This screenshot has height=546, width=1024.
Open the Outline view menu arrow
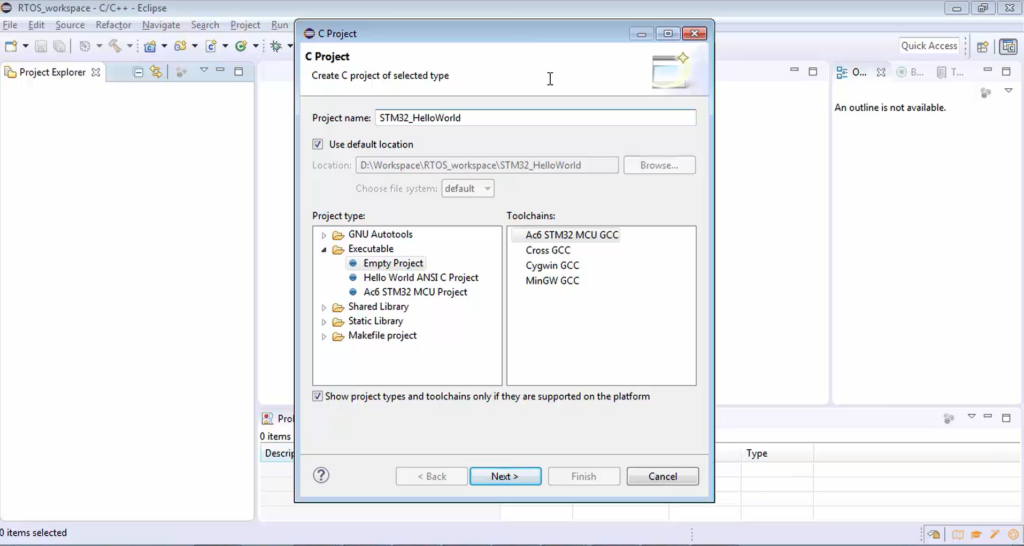(x=1009, y=91)
